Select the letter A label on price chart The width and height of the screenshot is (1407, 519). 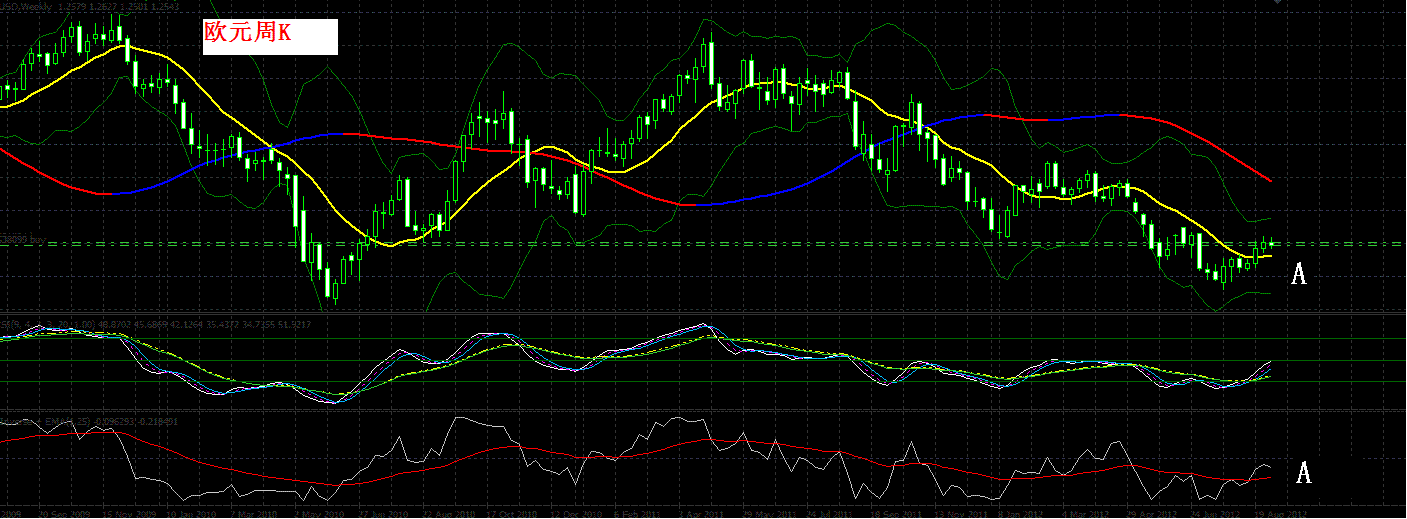click(1299, 274)
